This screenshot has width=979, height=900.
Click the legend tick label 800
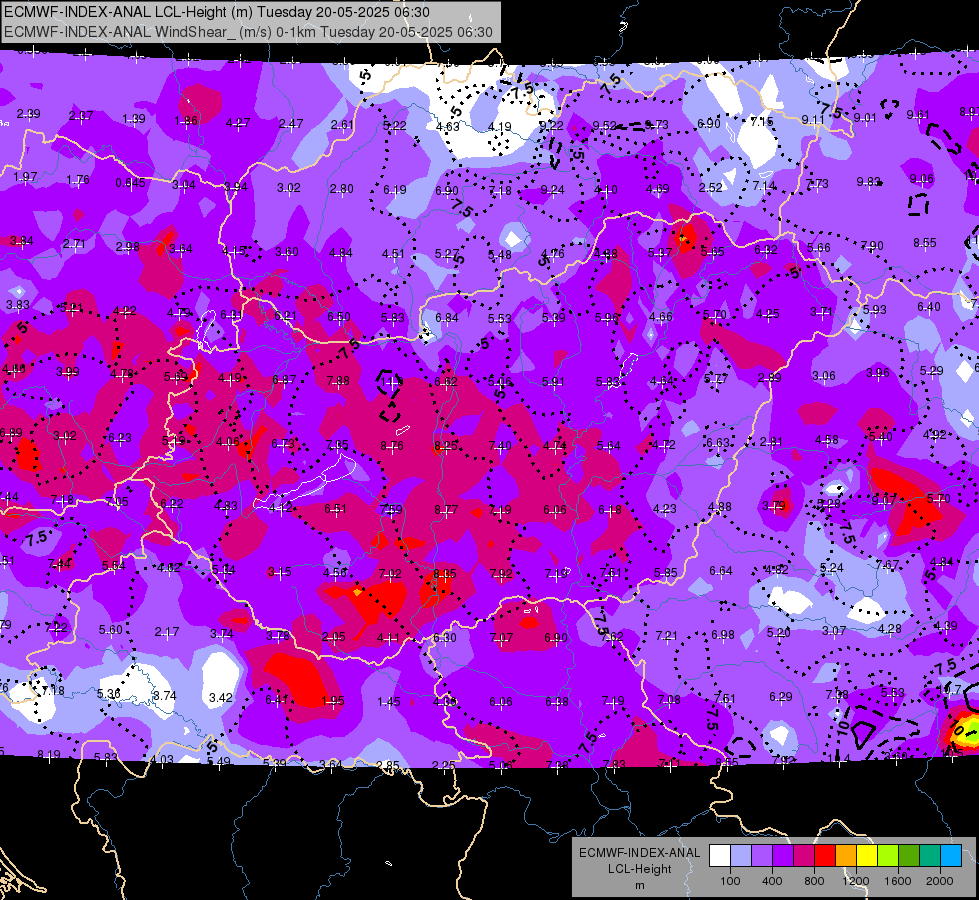tap(814, 881)
